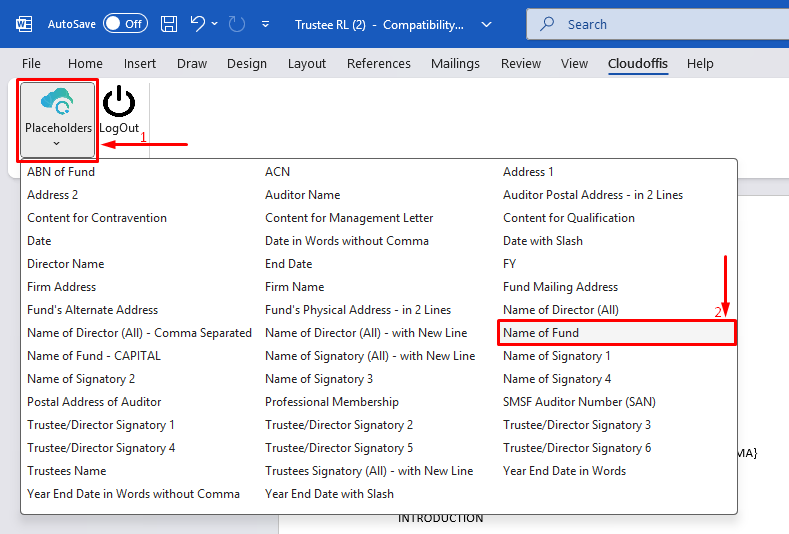
Task: Open the Help tab
Action: (x=700, y=63)
